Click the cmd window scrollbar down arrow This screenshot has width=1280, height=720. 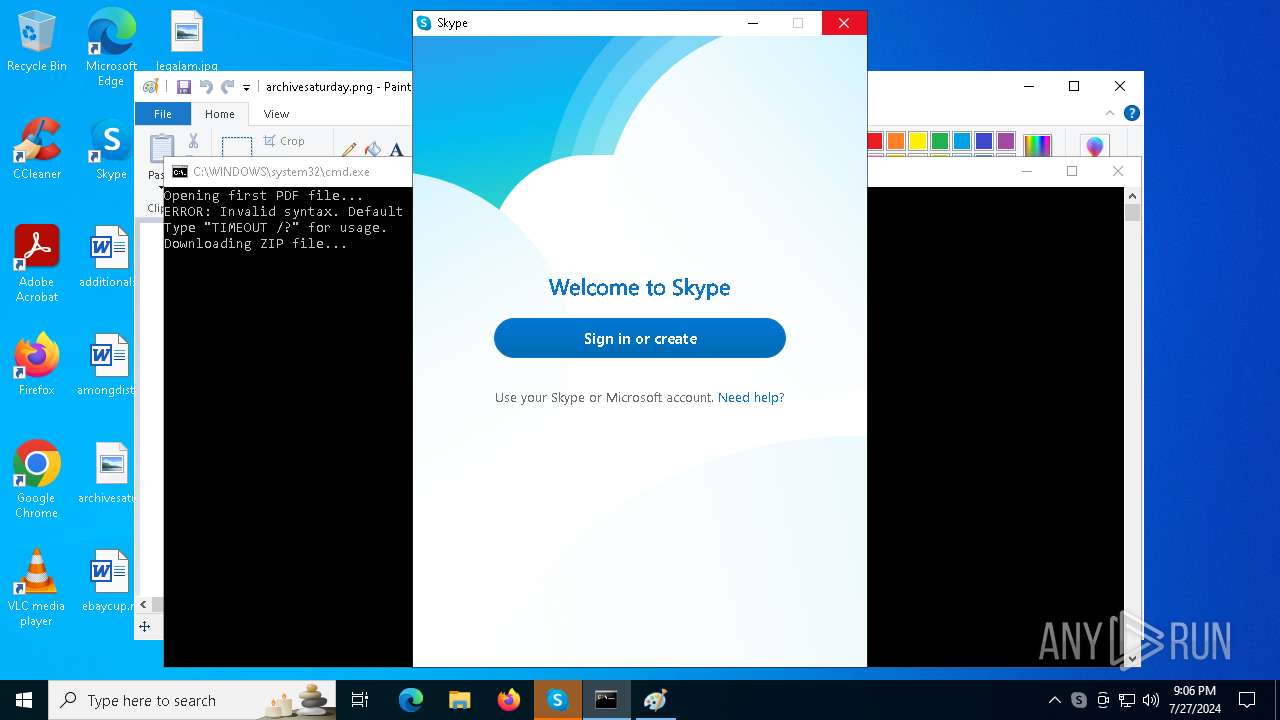point(1132,658)
